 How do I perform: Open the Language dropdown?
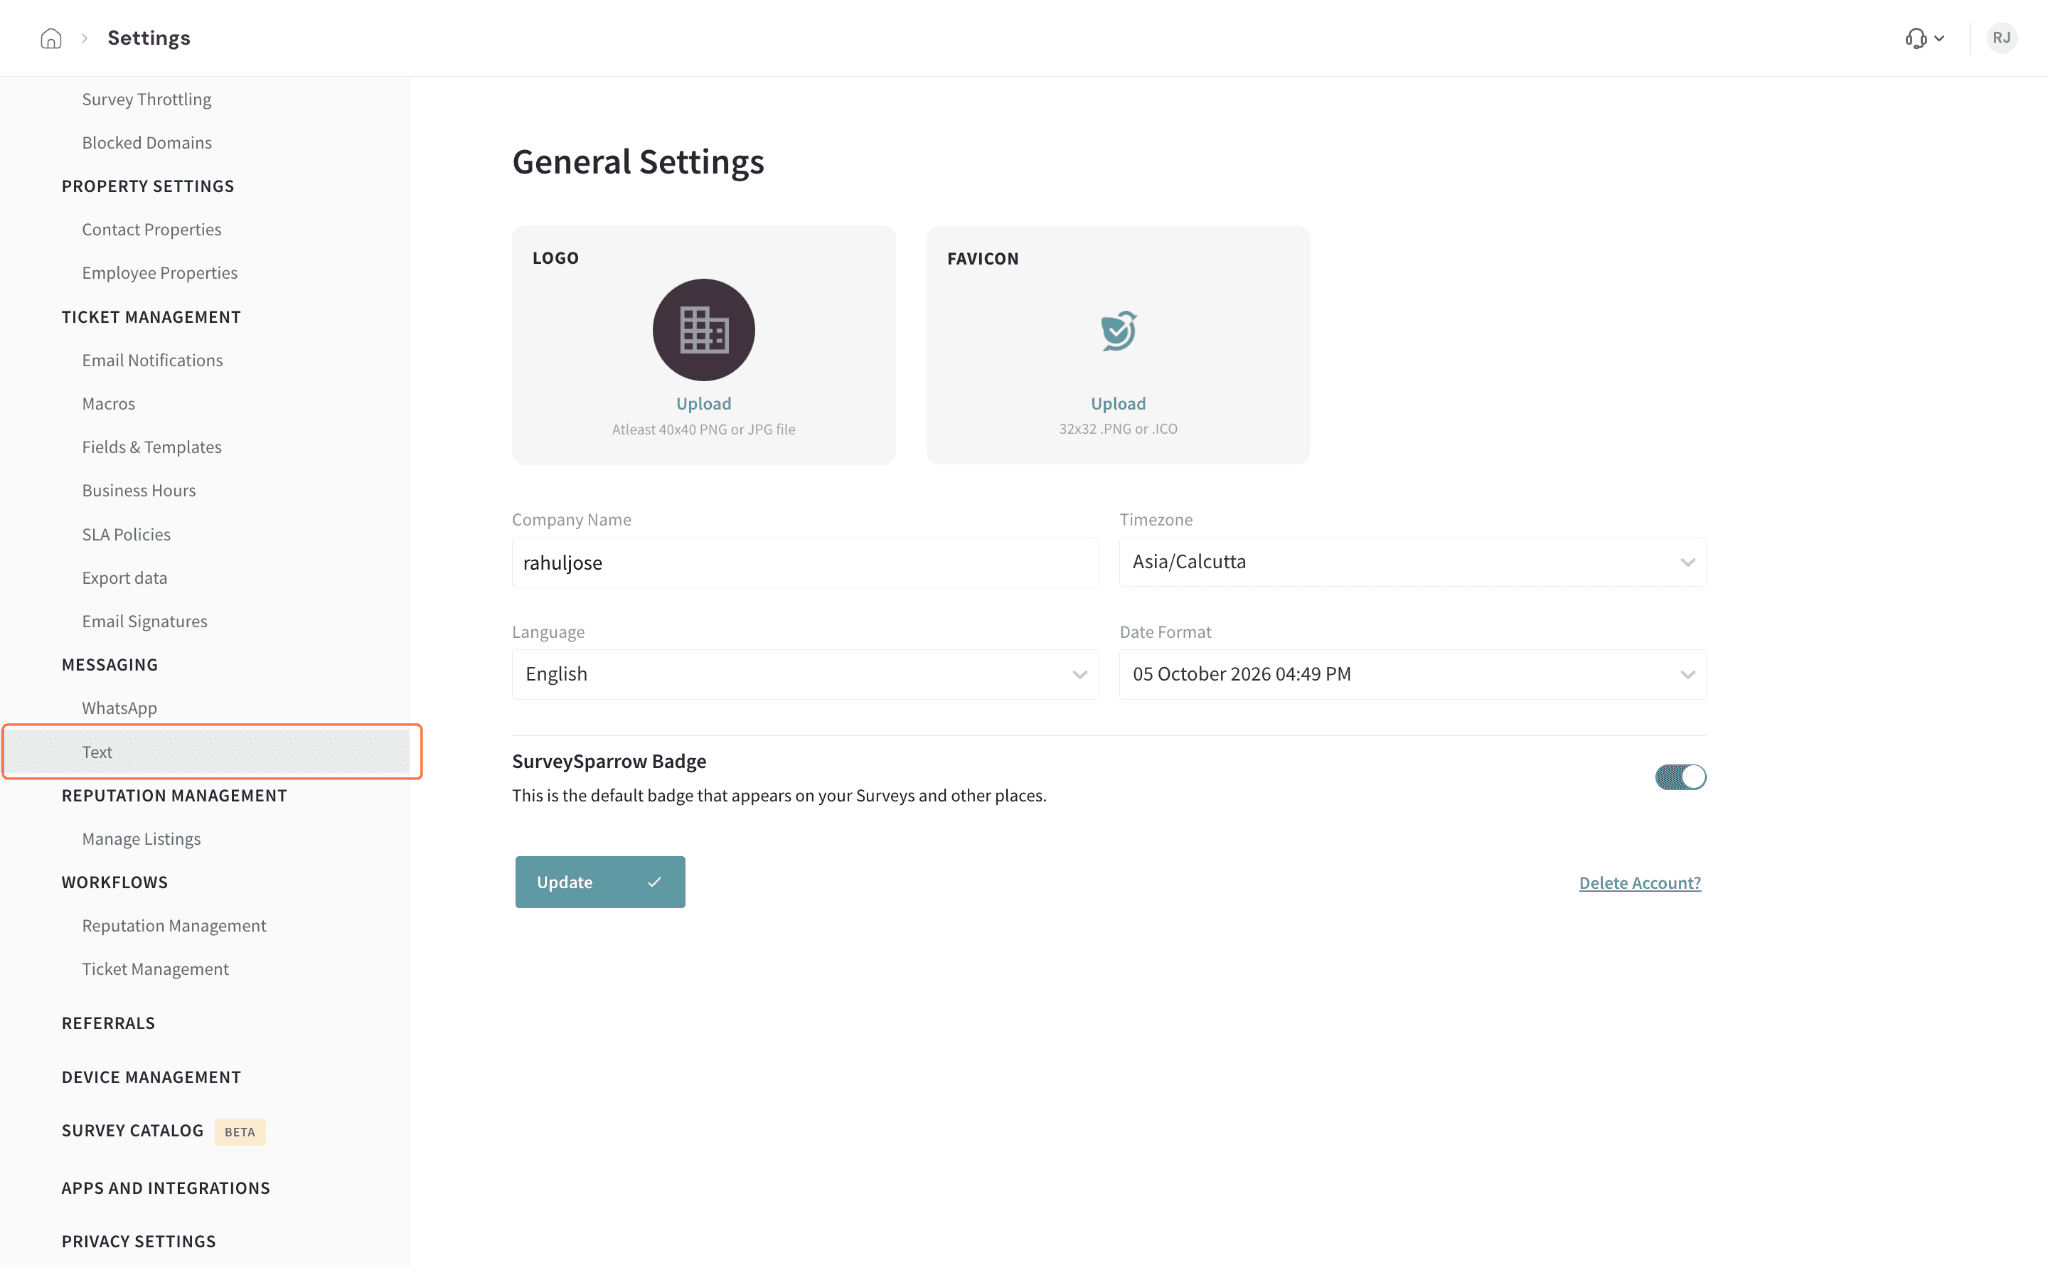click(x=805, y=674)
